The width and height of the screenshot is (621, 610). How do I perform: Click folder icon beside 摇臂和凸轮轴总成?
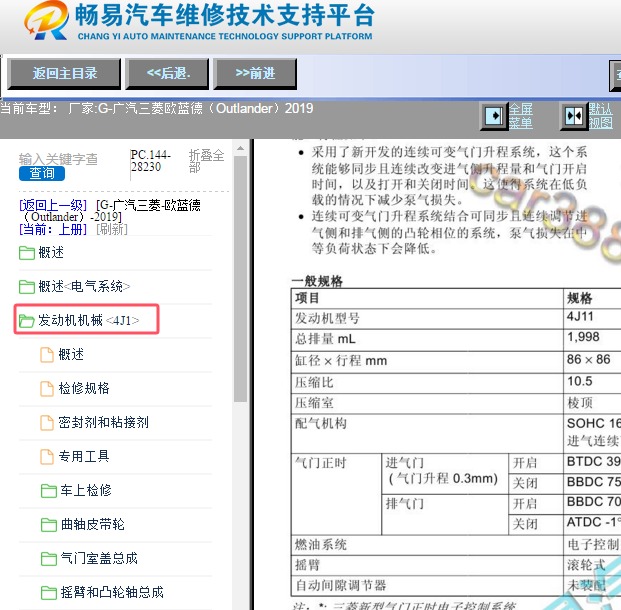tap(49, 593)
